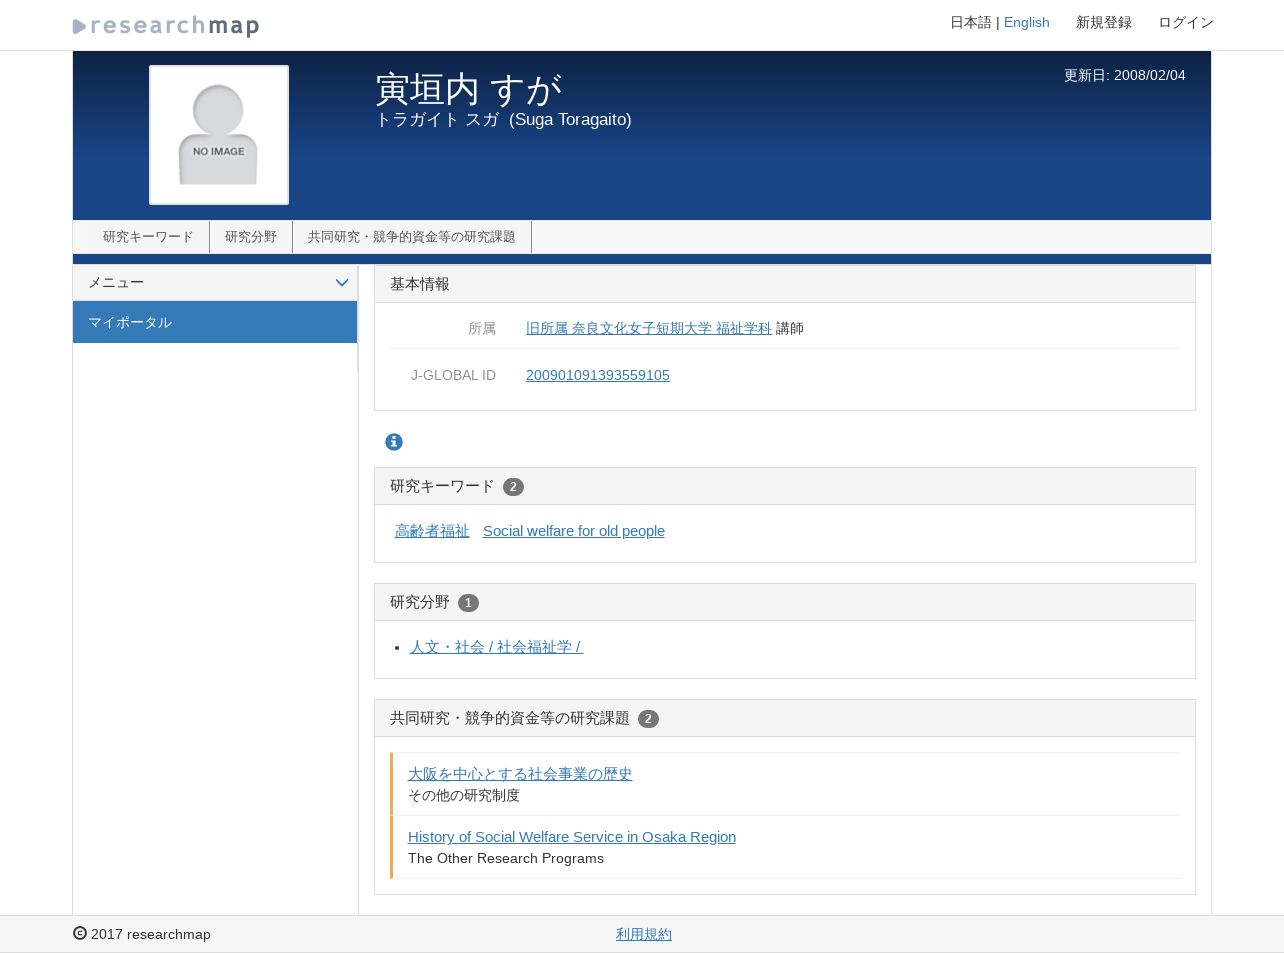Click the J-GLOBAL ID field label

point(453,375)
